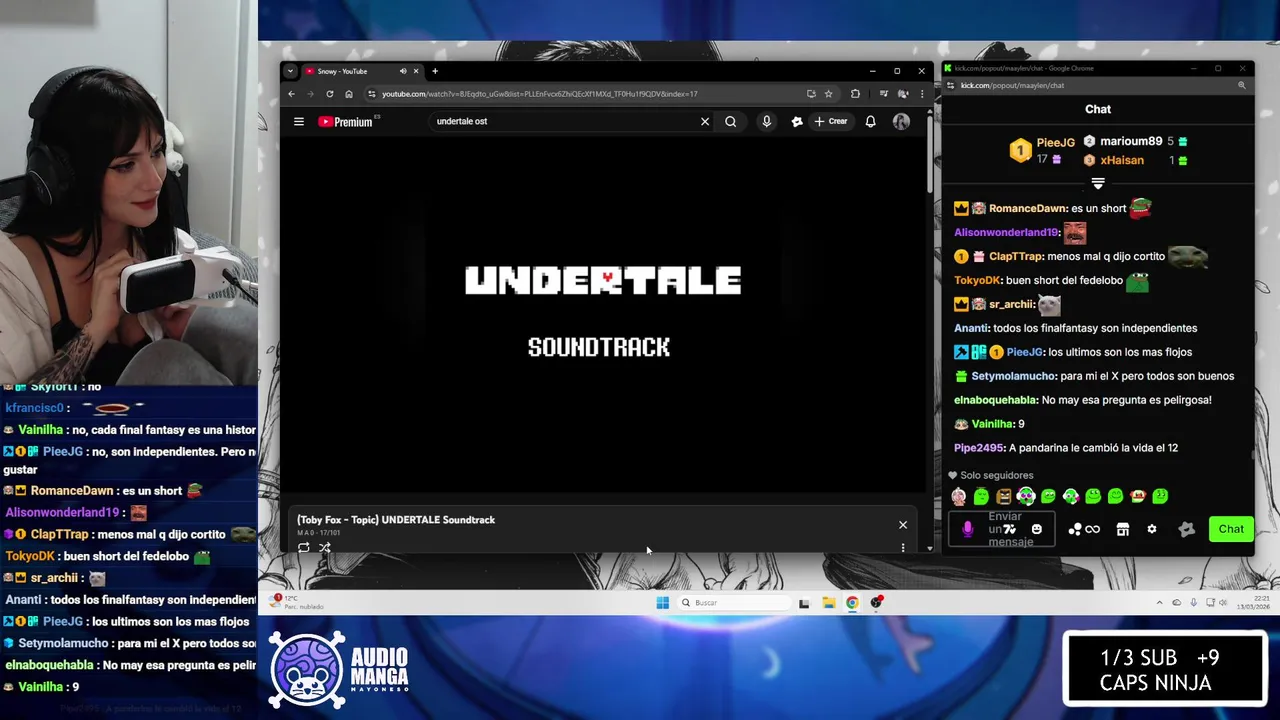Screen dimensions: 1280x720
Task: Open chat settings gear icon
Action: click(x=1152, y=529)
